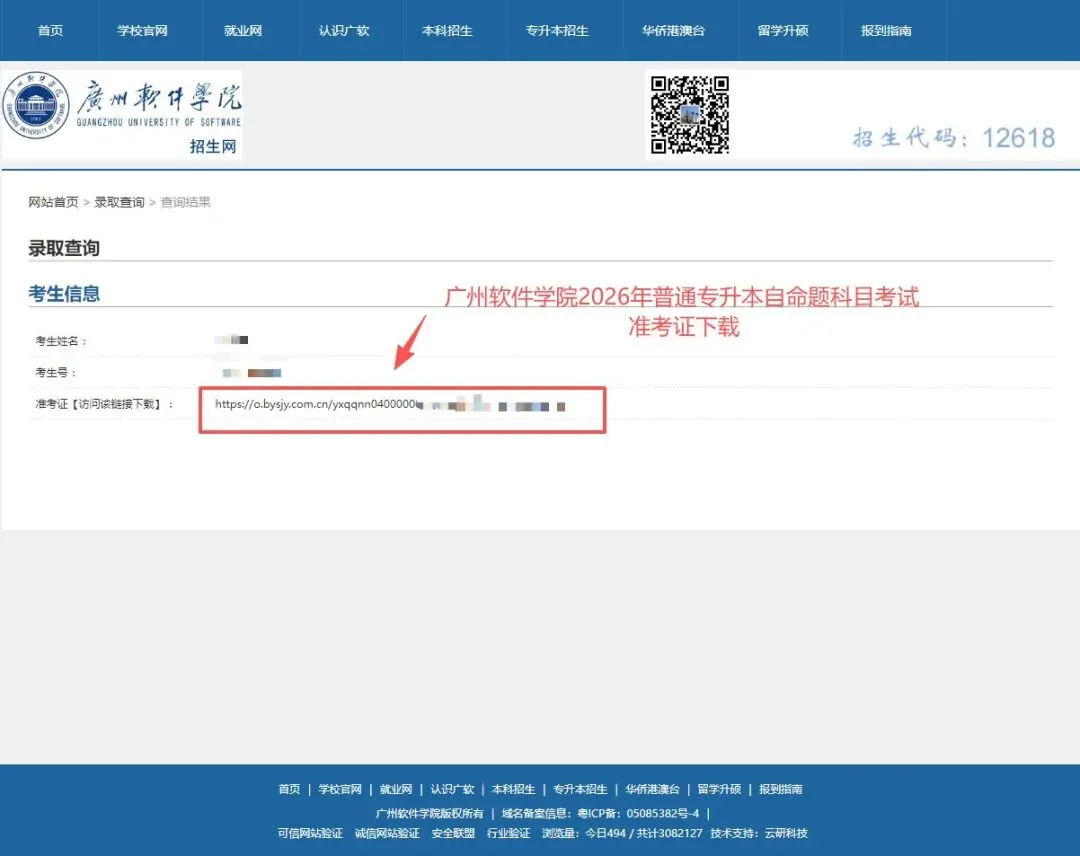Open 报到指南 in the top navigation
This screenshot has height=856, width=1080.
pyautogui.click(x=886, y=30)
